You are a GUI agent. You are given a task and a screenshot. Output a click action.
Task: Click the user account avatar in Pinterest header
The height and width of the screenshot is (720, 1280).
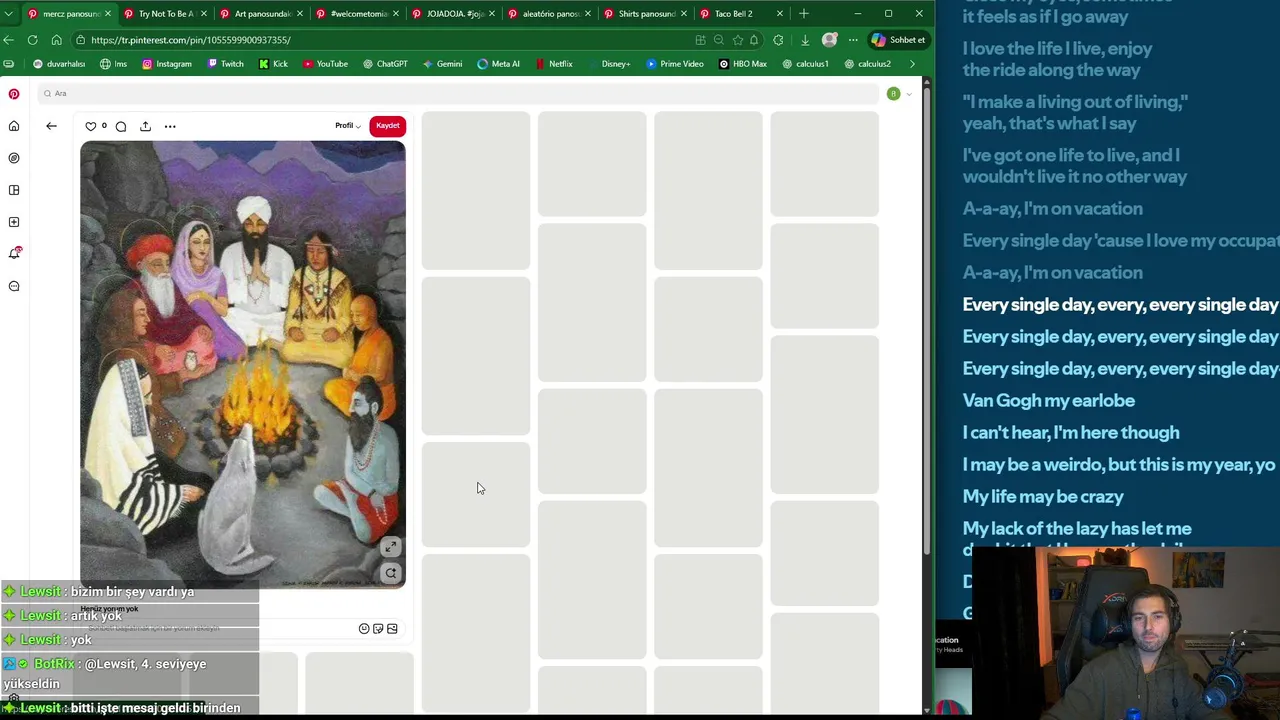pos(893,94)
